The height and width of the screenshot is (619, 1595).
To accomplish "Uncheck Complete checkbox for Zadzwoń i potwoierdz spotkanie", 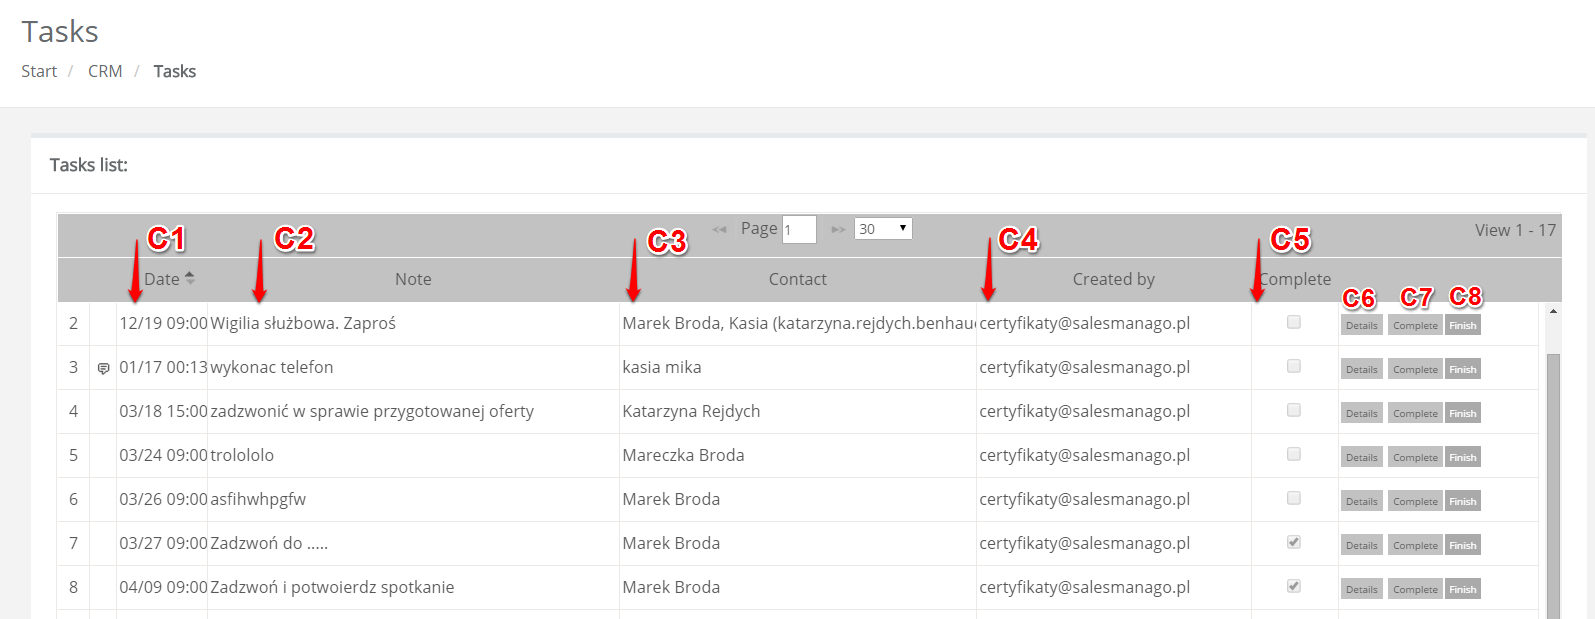I will (x=1294, y=586).
